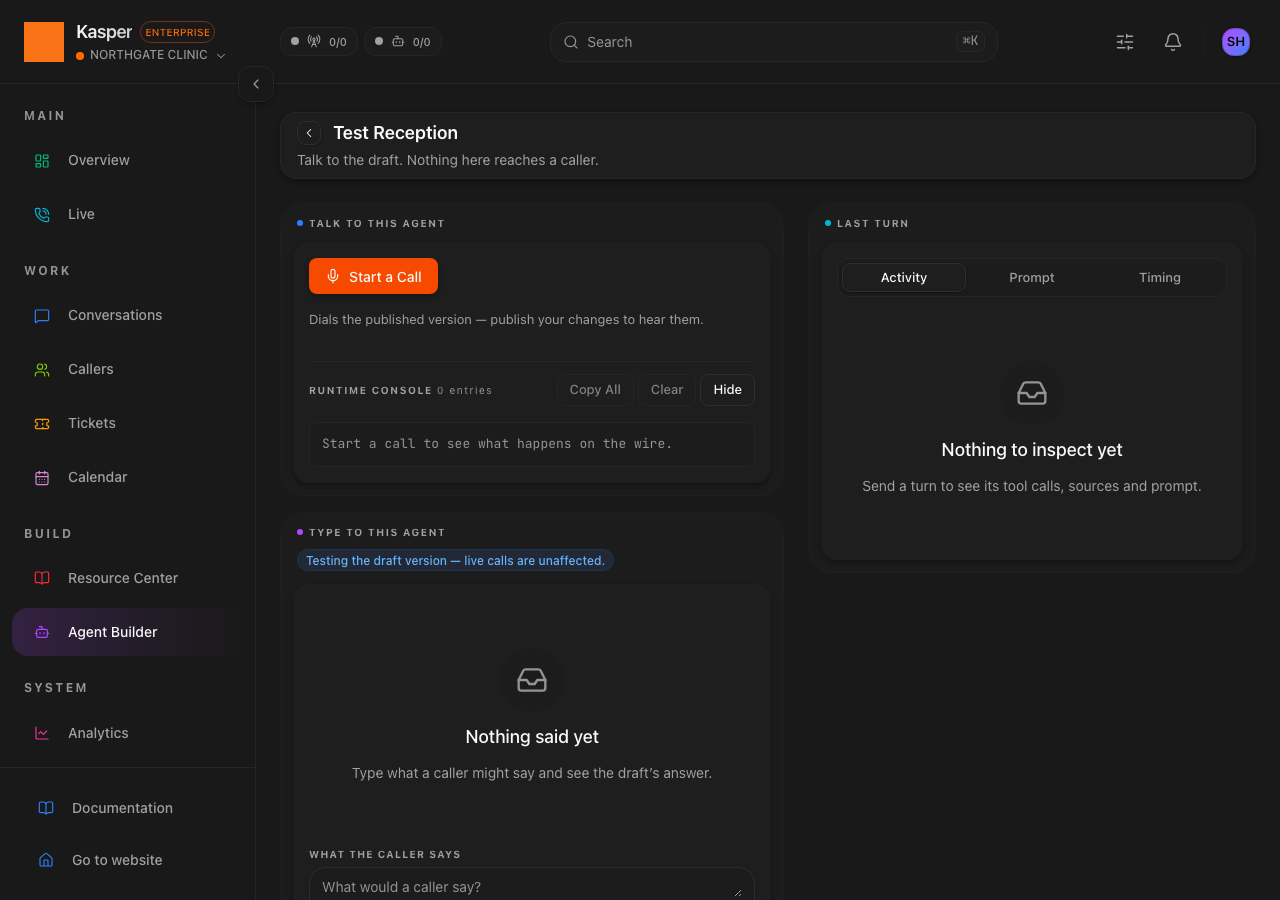Click the Live phone icon

(42, 214)
